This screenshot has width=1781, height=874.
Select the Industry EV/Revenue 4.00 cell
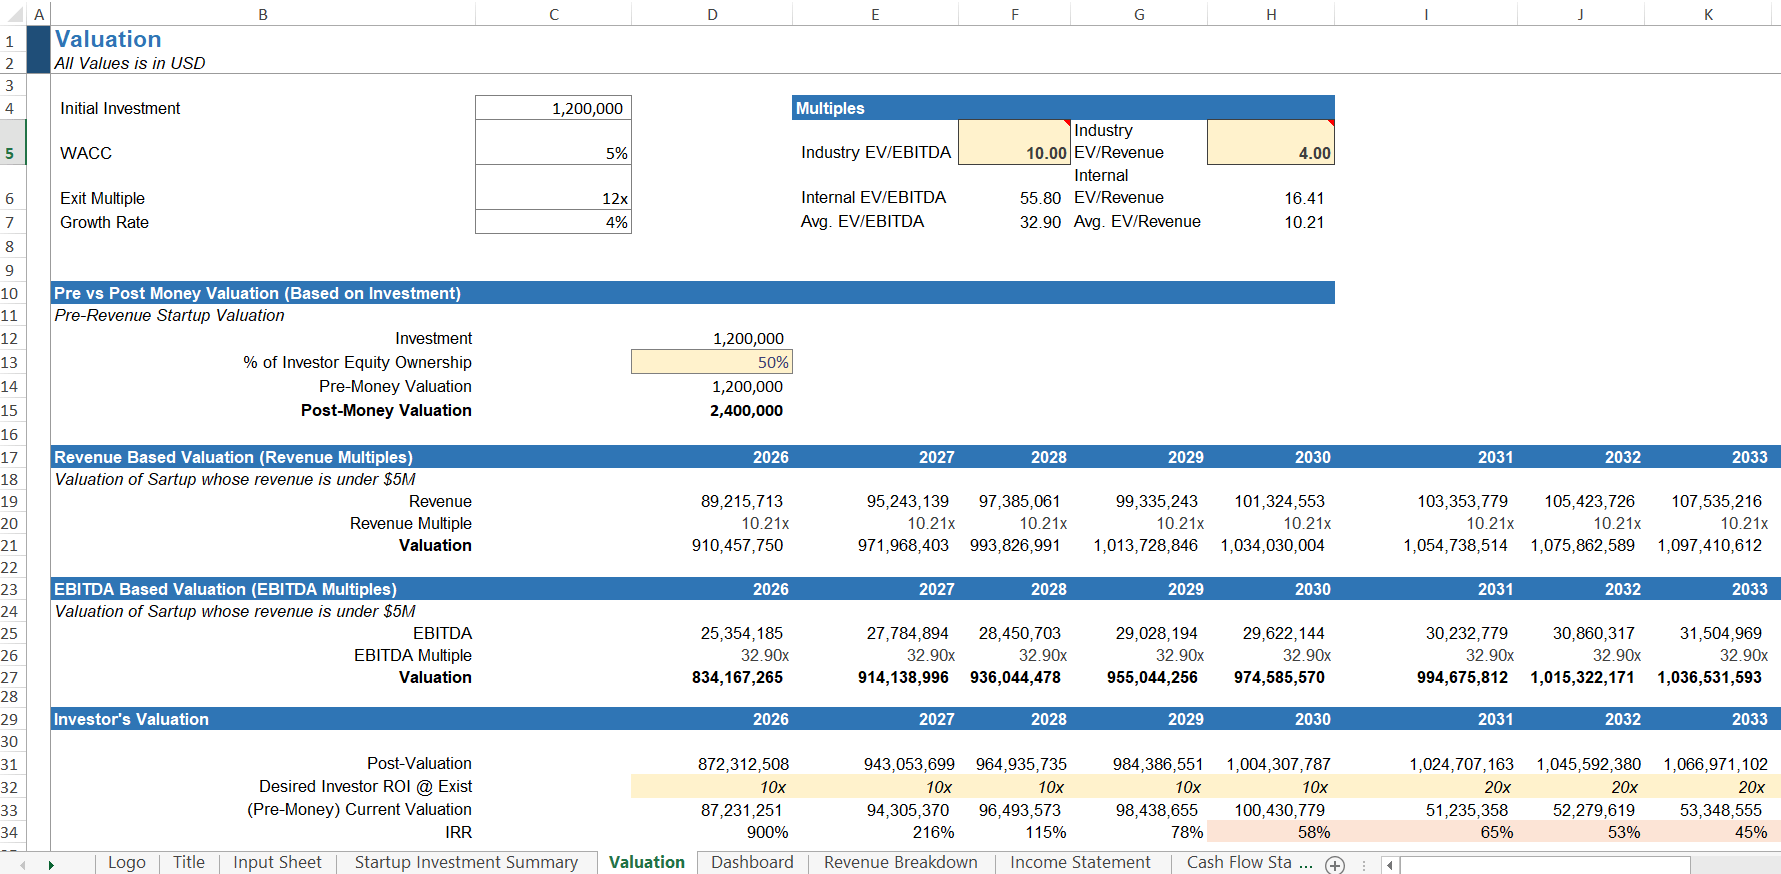(1270, 143)
